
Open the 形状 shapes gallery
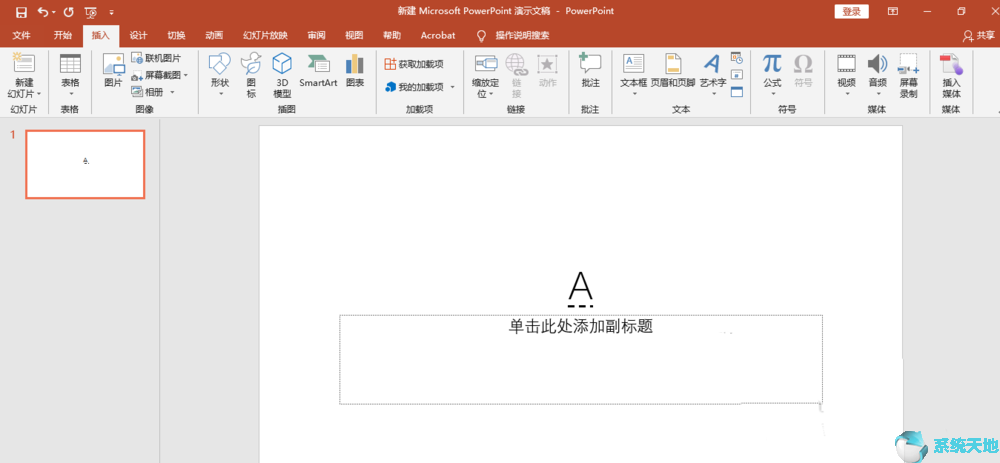pyautogui.click(x=220, y=75)
